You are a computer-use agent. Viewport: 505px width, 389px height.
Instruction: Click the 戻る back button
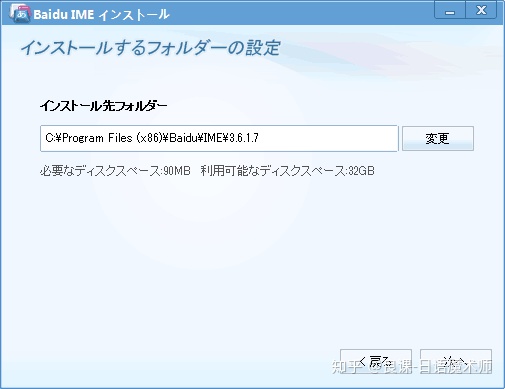click(376, 361)
